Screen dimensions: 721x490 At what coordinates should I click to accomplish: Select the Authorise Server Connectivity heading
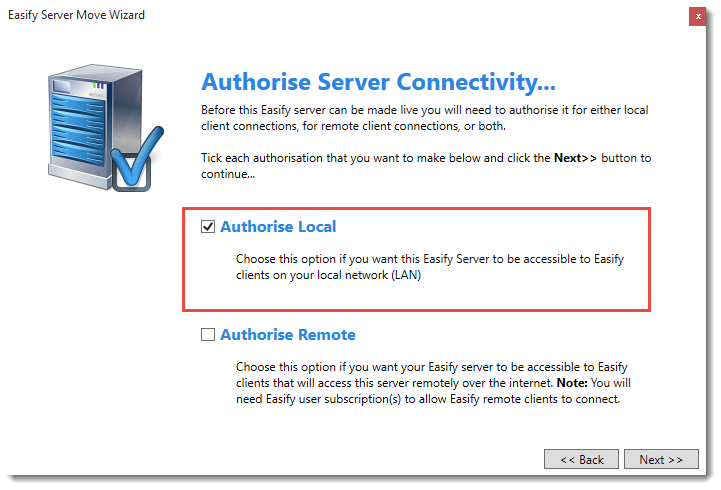[378, 82]
